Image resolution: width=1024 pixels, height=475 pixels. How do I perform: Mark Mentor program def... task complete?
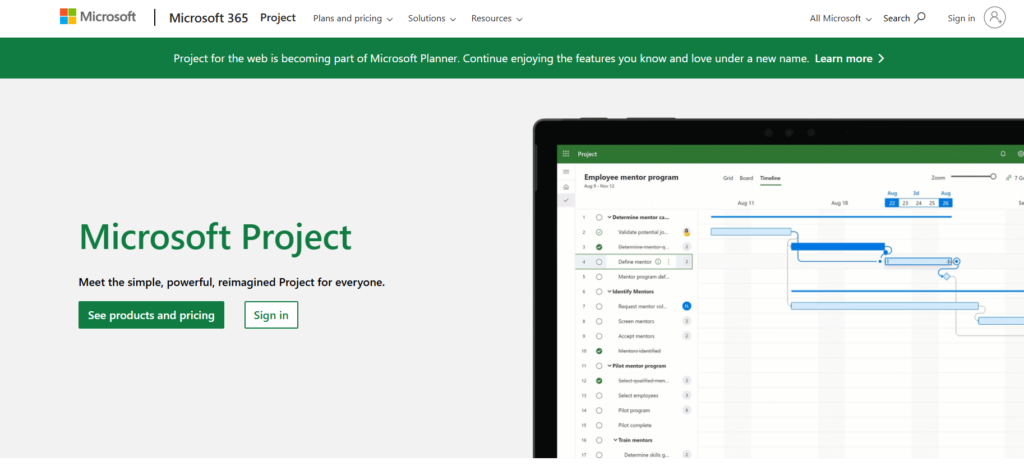click(x=599, y=276)
